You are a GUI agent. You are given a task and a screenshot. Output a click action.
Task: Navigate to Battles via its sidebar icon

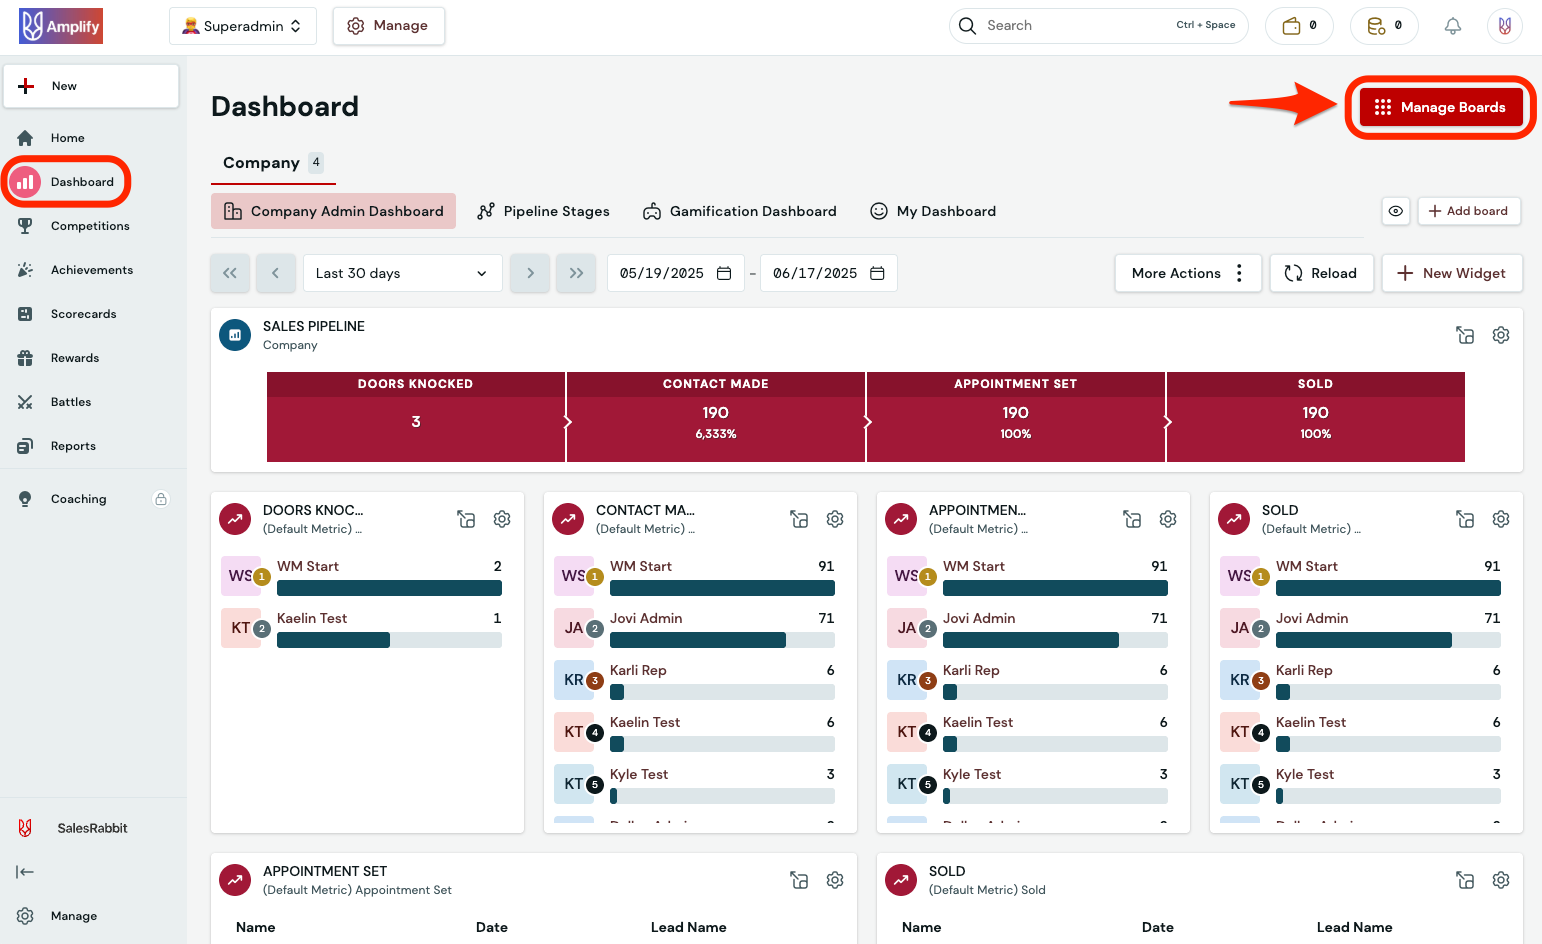click(x=25, y=401)
